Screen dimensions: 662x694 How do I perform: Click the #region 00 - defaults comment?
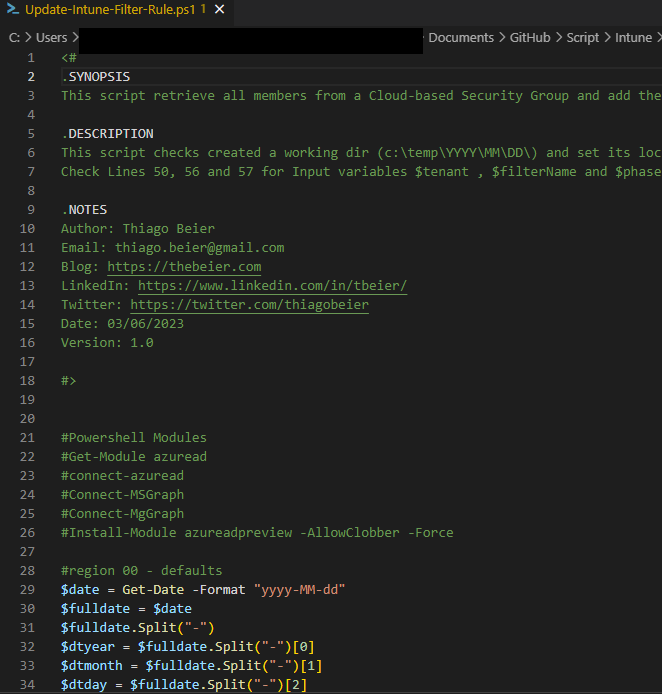click(141, 571)
